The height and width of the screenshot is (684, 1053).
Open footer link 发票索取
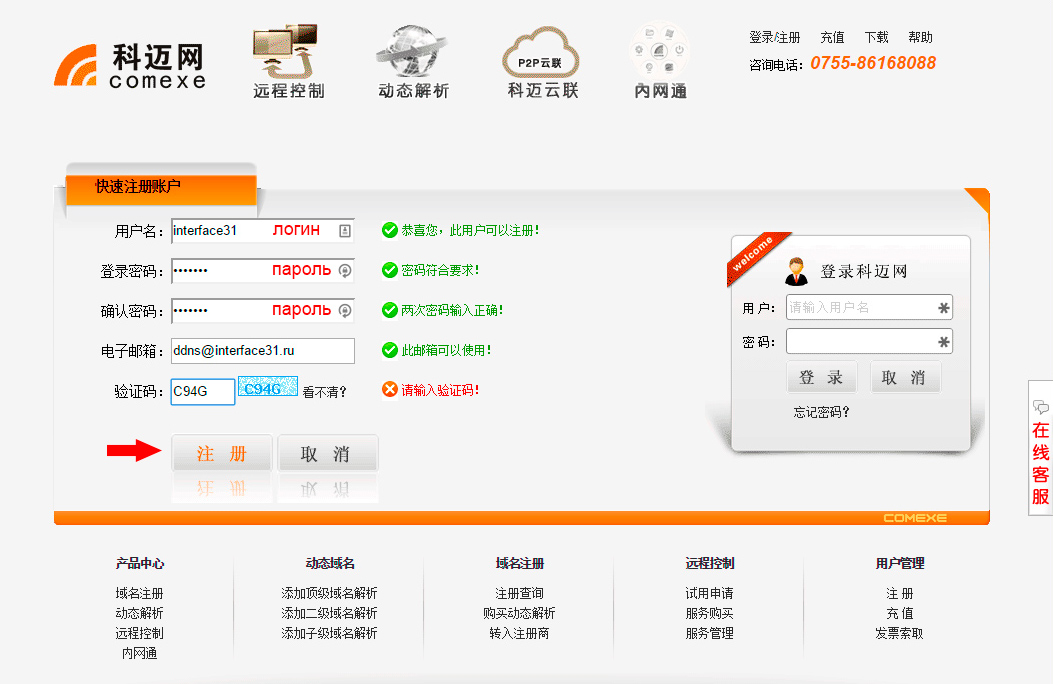coord(899,633)
